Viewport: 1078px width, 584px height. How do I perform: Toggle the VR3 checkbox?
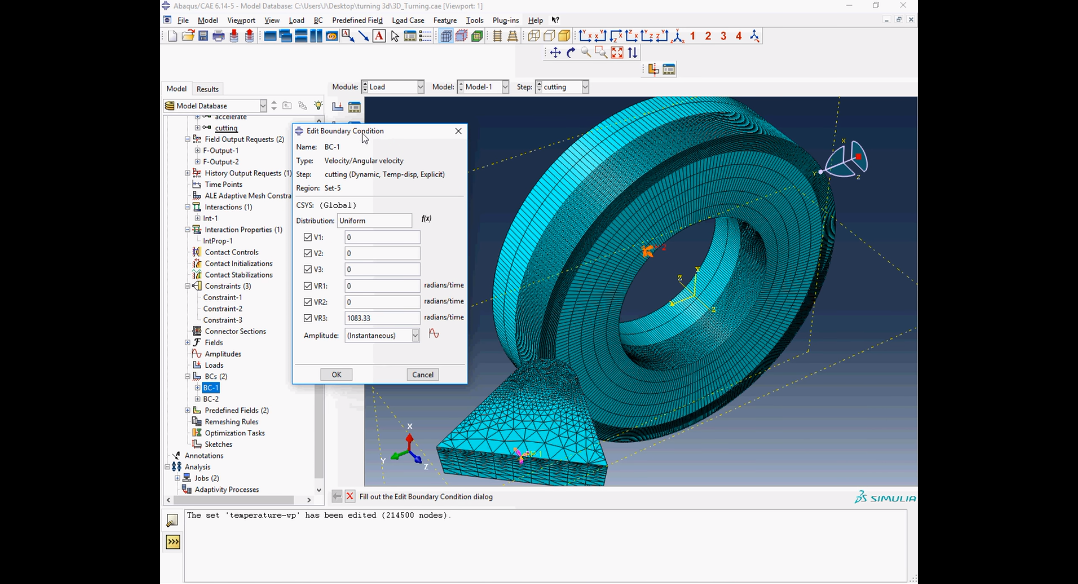pos(308,318)
